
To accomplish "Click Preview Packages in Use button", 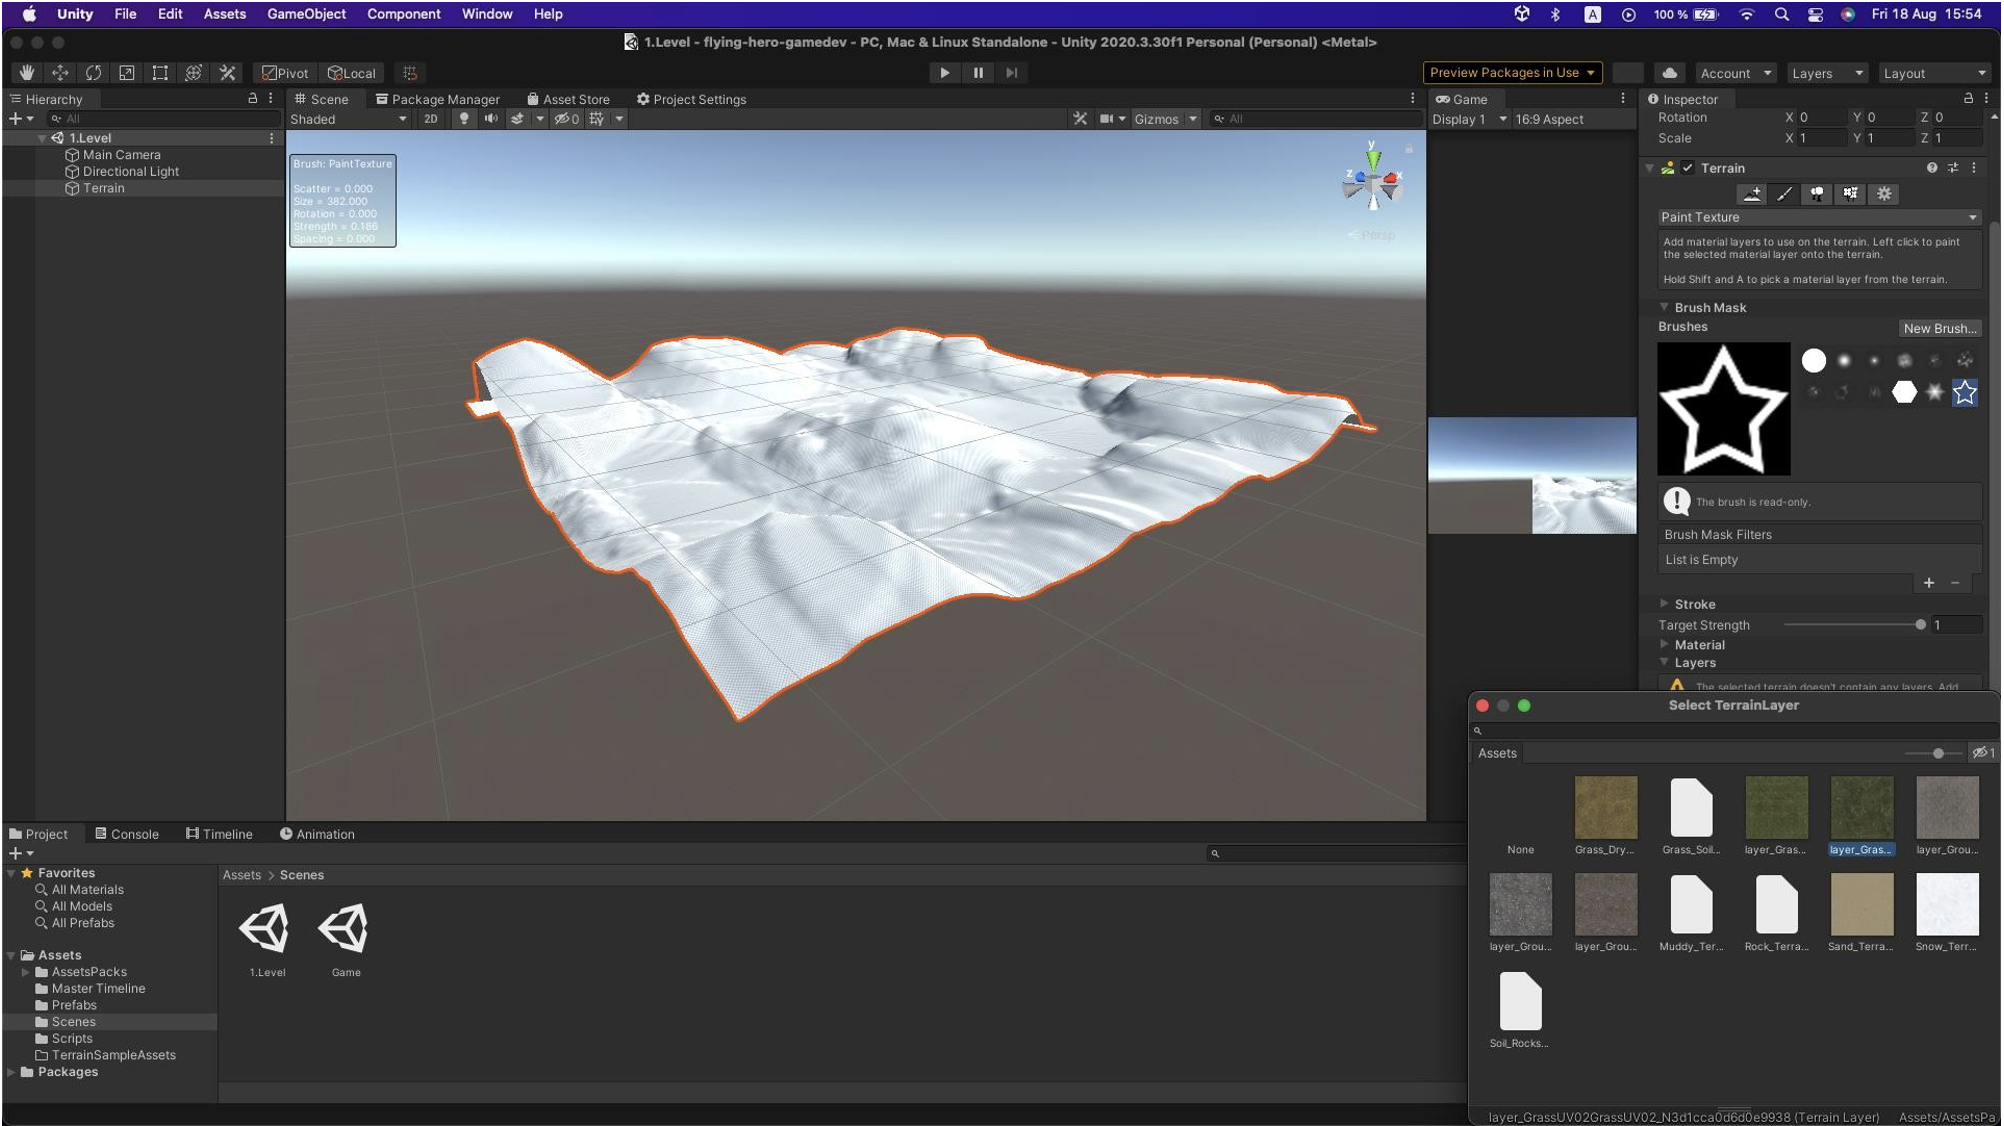I will point(1512,73).
